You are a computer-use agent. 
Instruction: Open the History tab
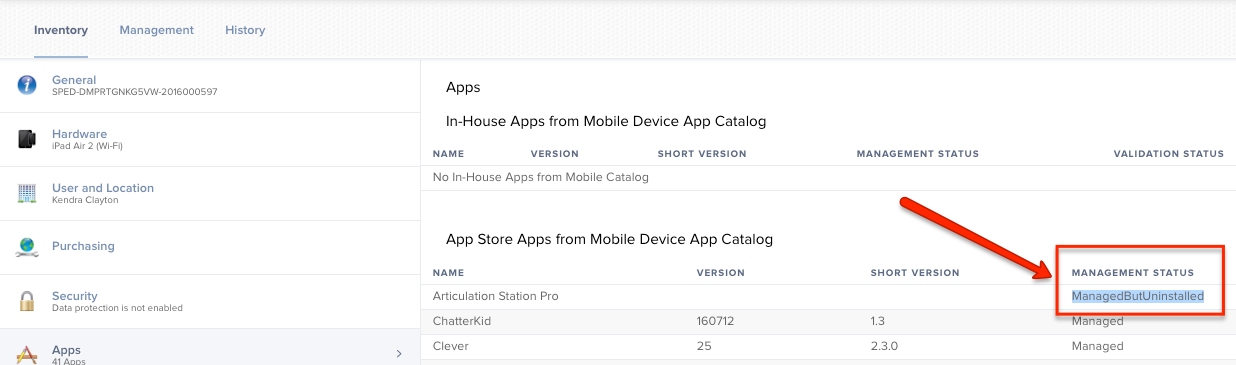tap(245, 30)
